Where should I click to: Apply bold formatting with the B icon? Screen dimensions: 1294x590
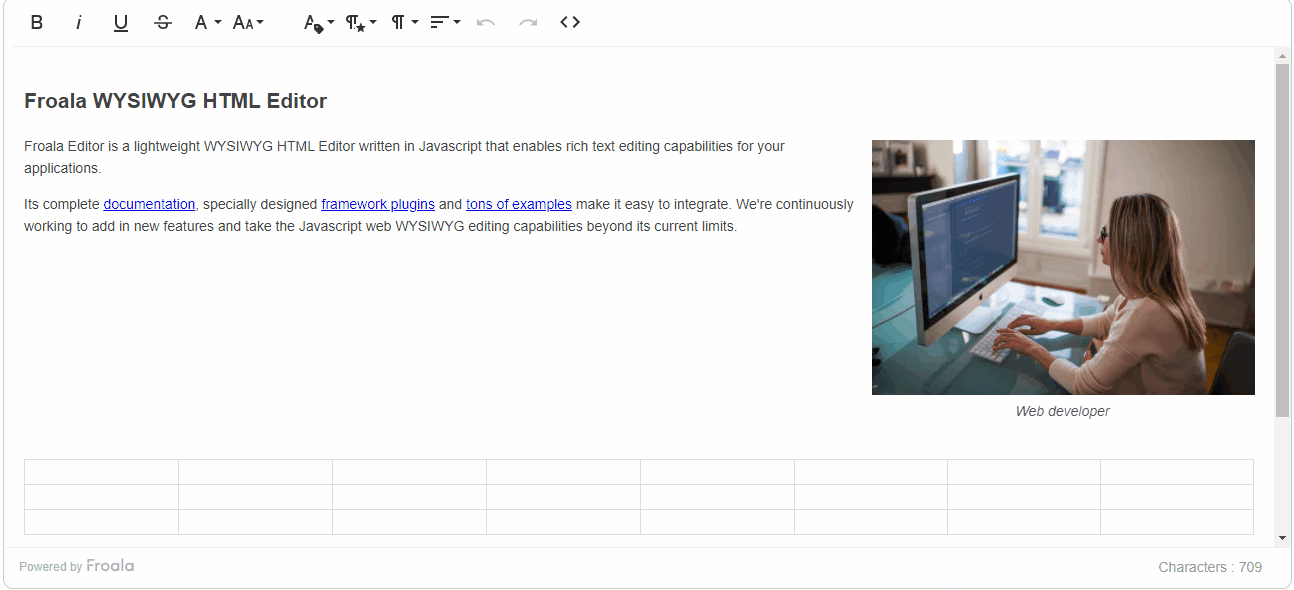pyautogui.click(x=37, y=21)
